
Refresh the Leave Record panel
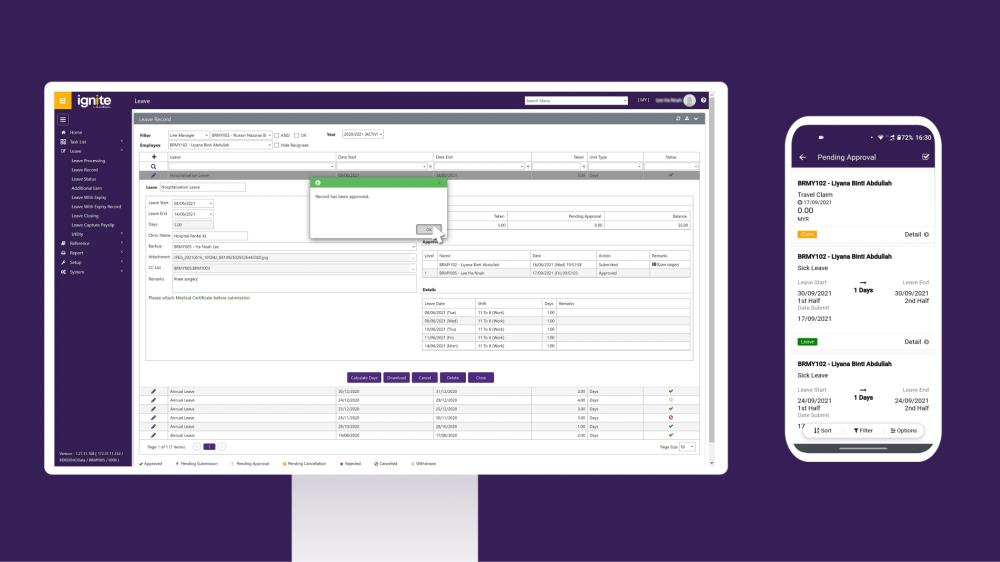pyautogui.click(x=678, y=118)
